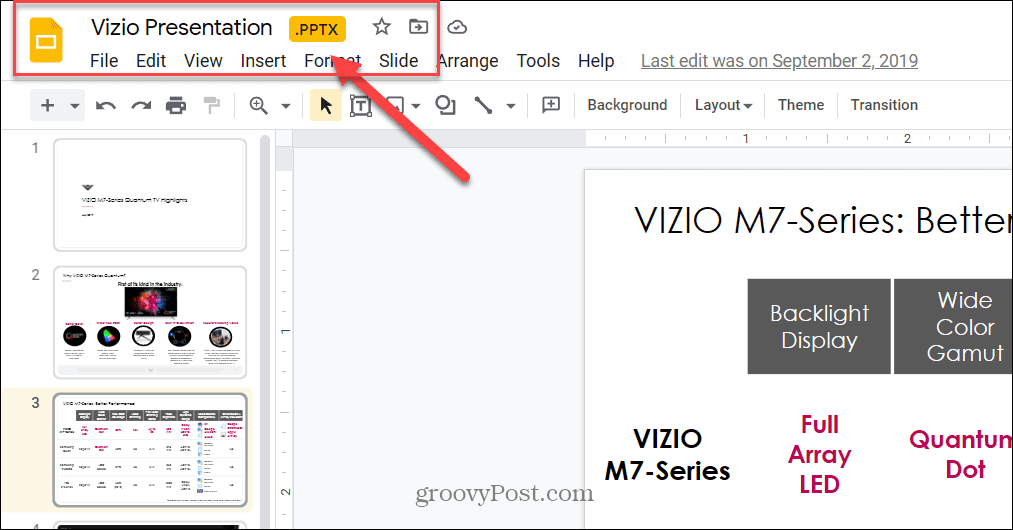Open the Insert menu
This screenshot has height=530, width=1013.
263,61
